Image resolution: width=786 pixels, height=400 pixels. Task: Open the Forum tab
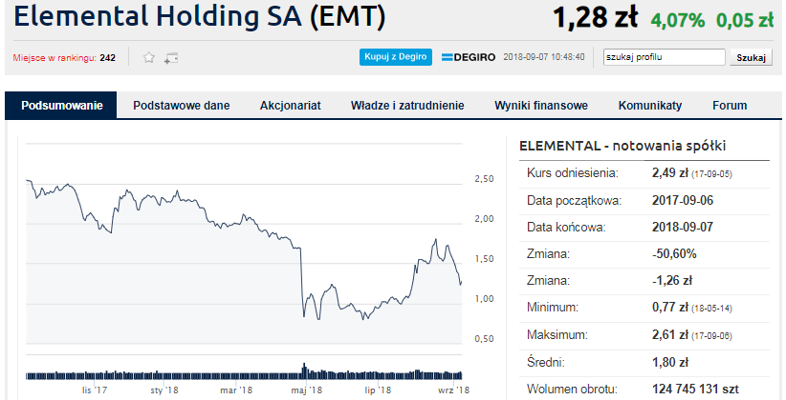730,105
